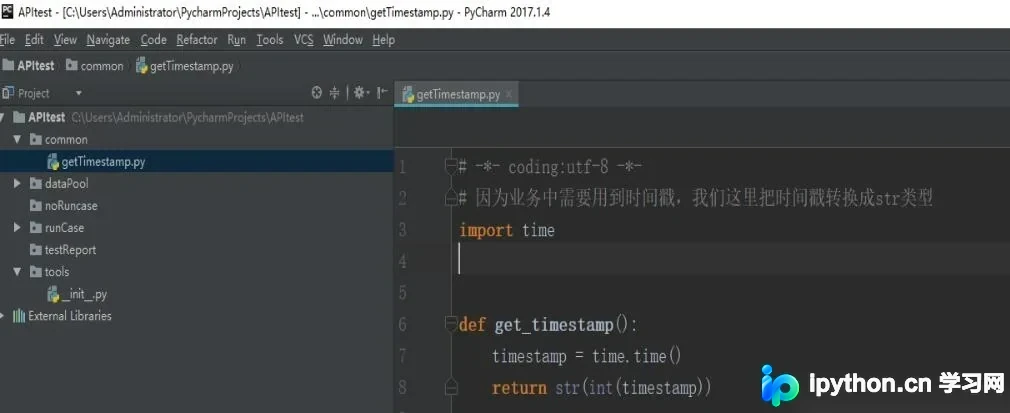Image resolution: width=1010 pixels, height=413 pixels.
Task: Open the View menu
Action: (65, 40)
